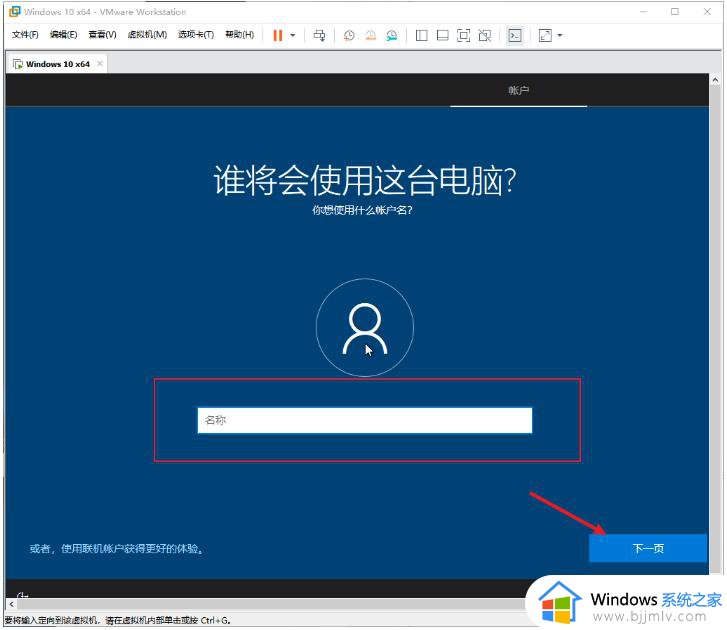This screenshot has height=630, width=727.
Task: Select the 帐户 step tab at top
Action: tap(518, 90)
